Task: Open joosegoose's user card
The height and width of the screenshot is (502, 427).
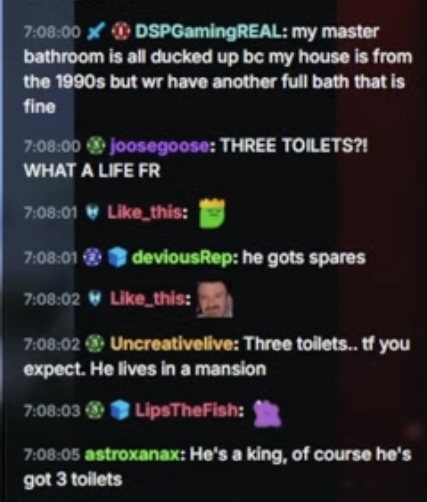Action: [160, 146]
